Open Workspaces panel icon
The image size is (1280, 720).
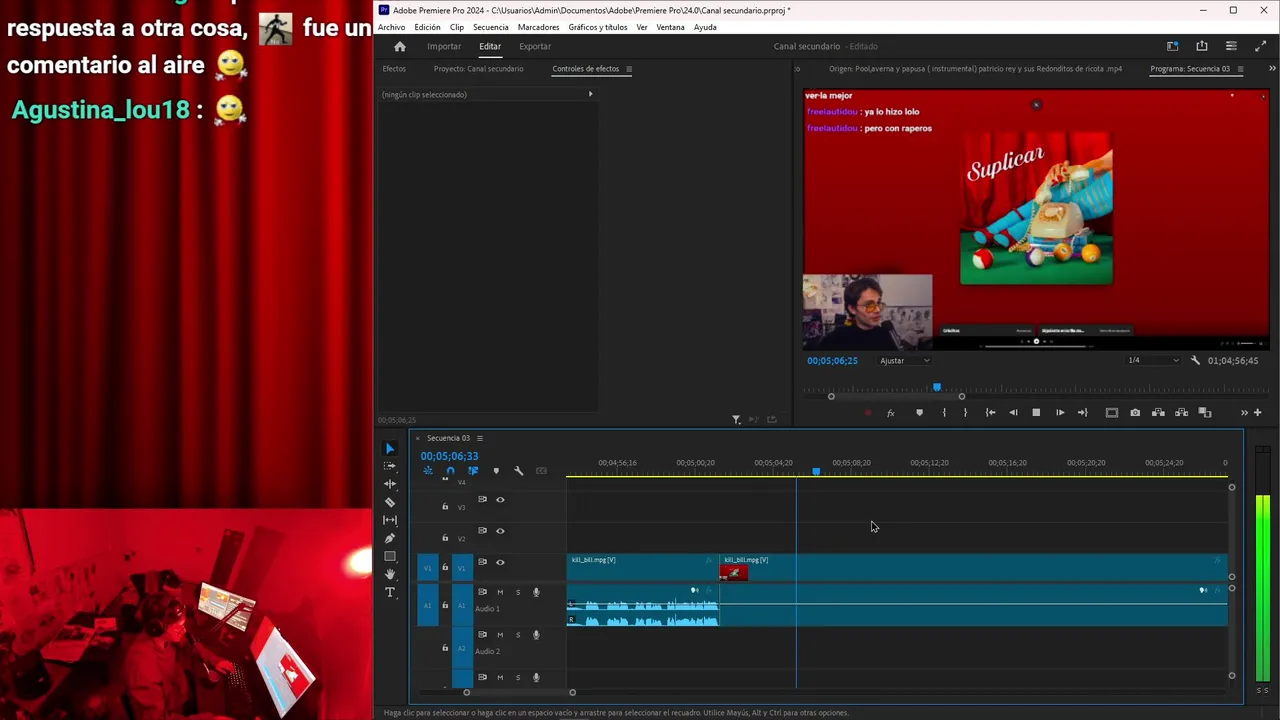(x=1173, y=46)
